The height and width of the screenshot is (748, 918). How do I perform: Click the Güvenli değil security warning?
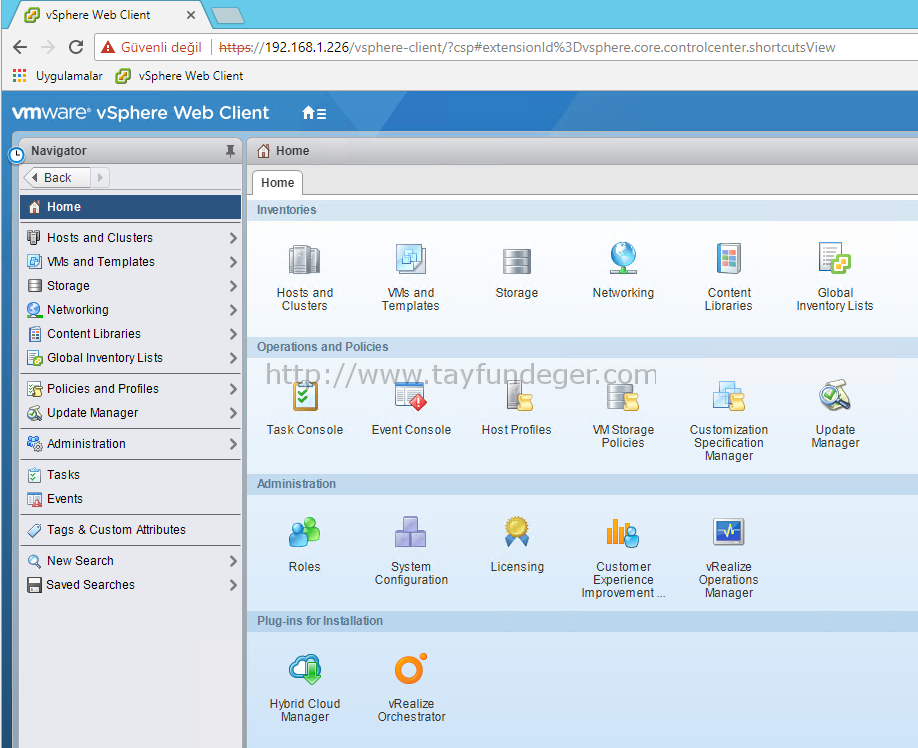(152, 47)
